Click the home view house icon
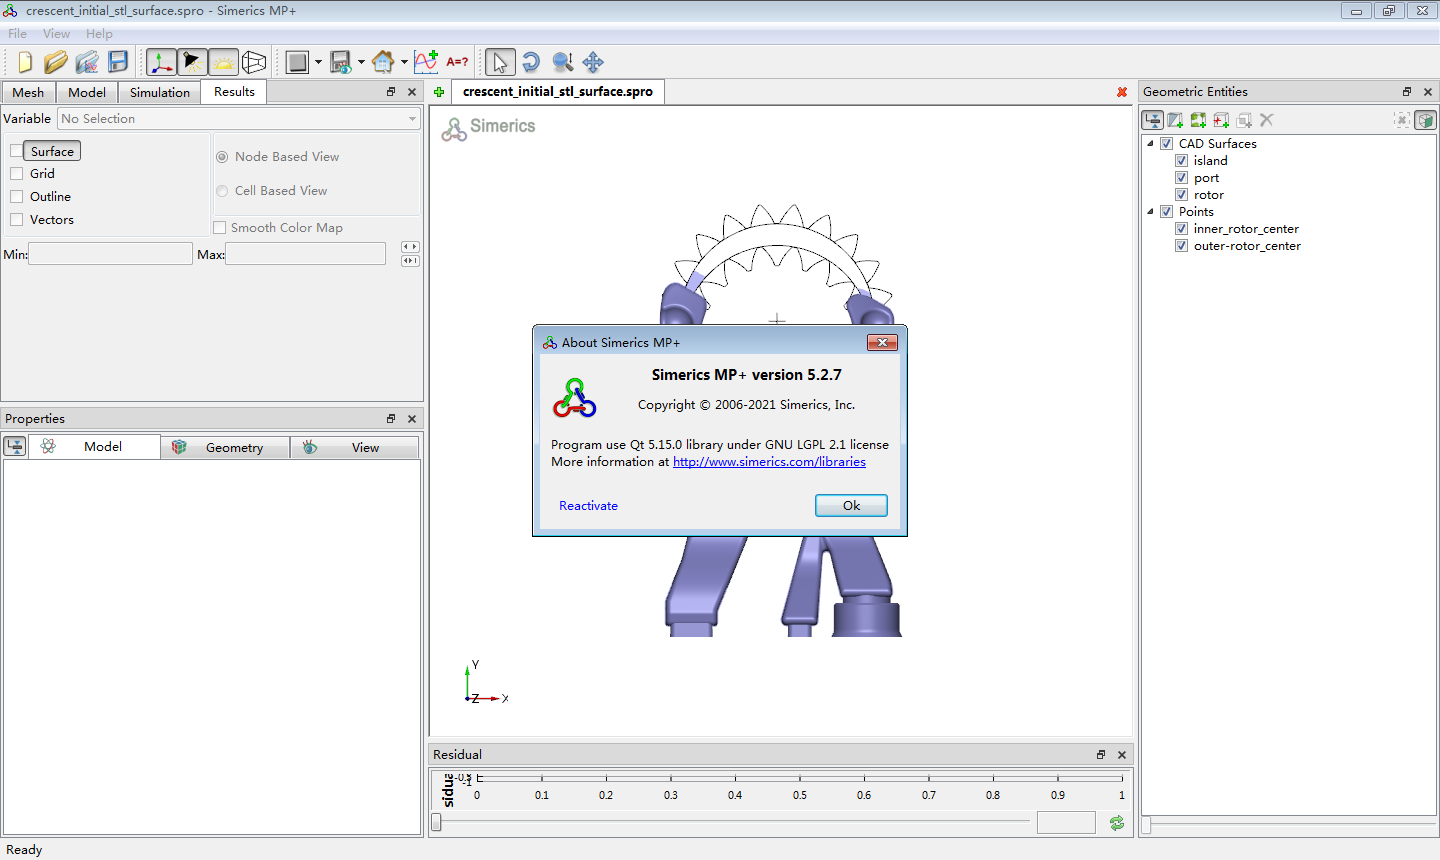The width and height of the screenshot is (1440, 860). point(383,62)
